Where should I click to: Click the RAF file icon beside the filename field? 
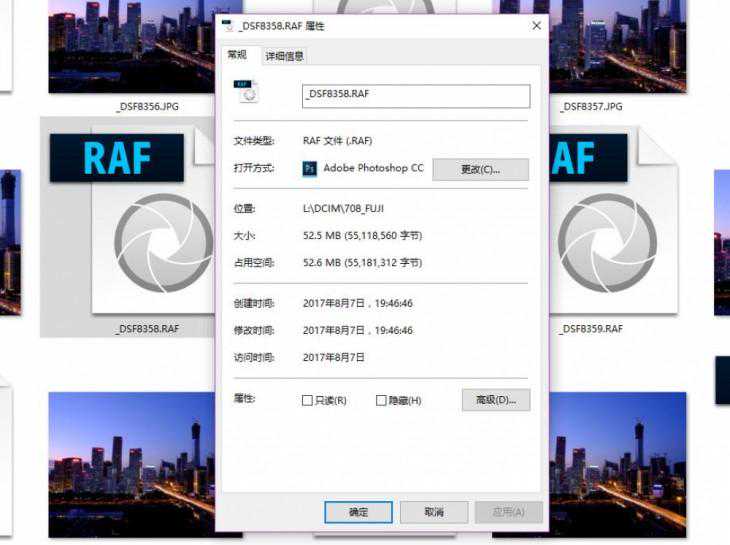pos(245,92)
